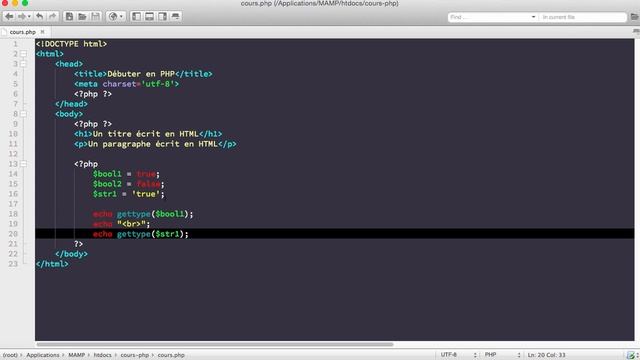Image resolution: width=640 pixels, height=360 pixels.
Task: Toggle the bottom pane
Action: pos(149,16)
